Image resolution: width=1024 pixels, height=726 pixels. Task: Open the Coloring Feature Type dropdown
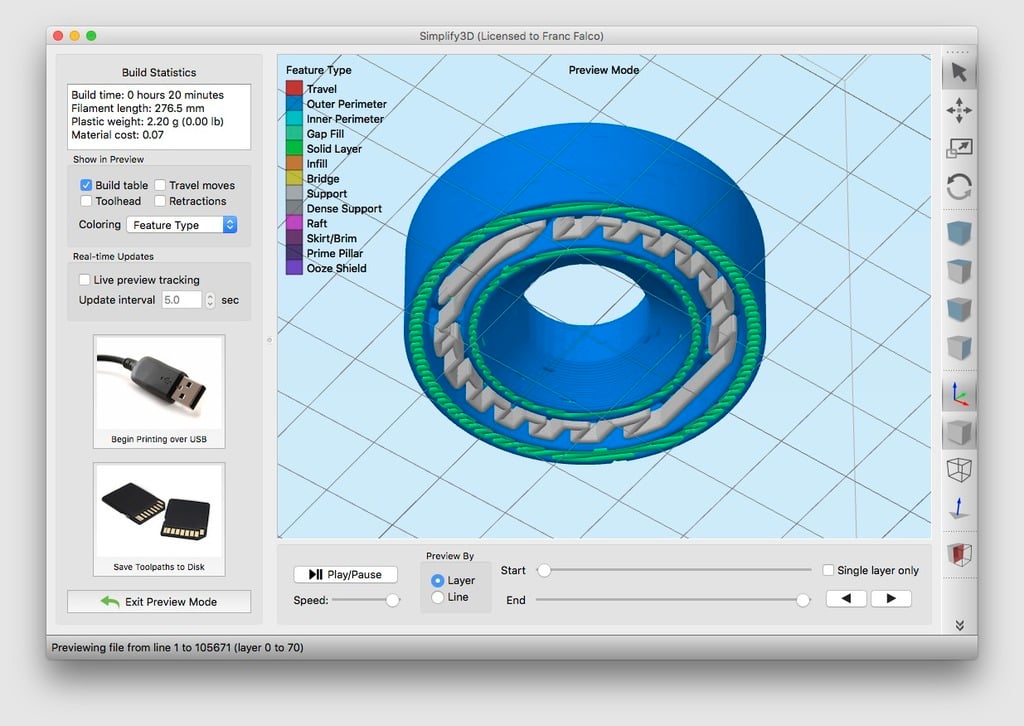click(x=181, y=224)
